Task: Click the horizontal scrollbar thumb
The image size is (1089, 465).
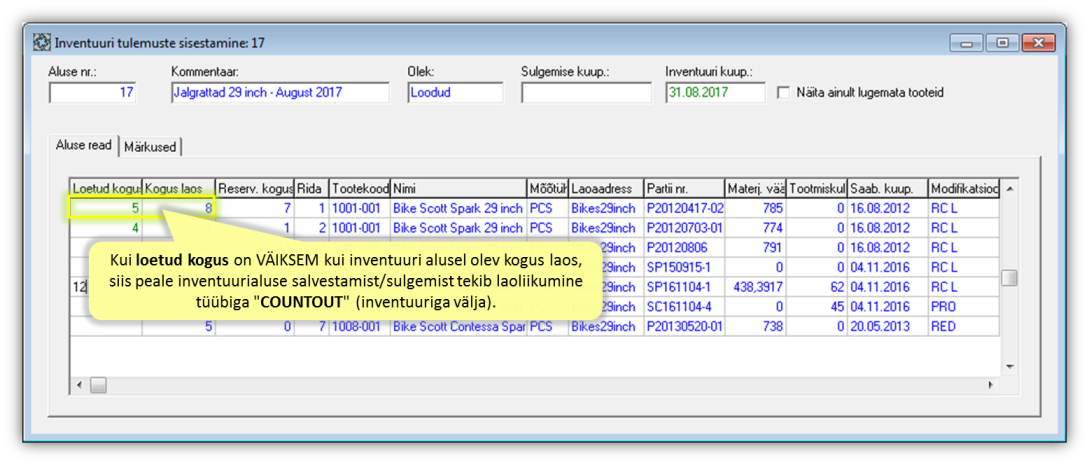Action: coord(98,385)
